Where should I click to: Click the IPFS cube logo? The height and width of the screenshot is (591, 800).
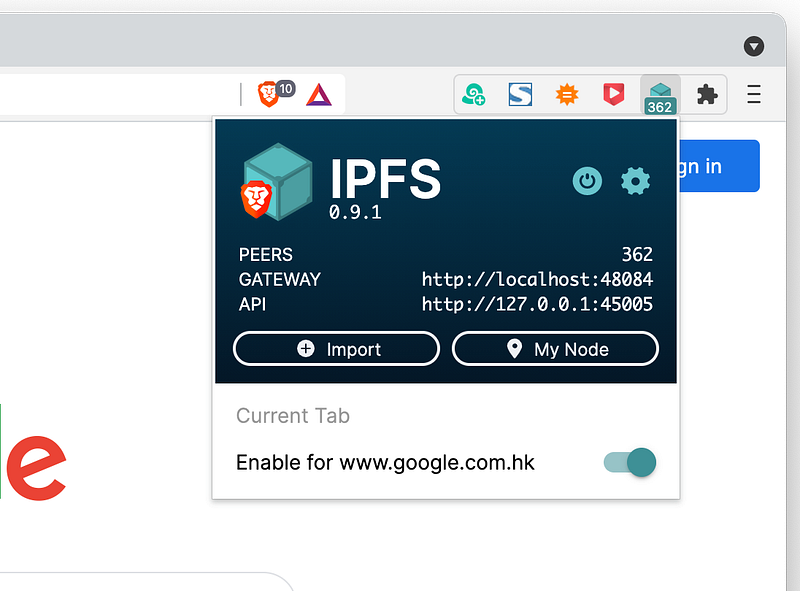(x=276, y=182)
